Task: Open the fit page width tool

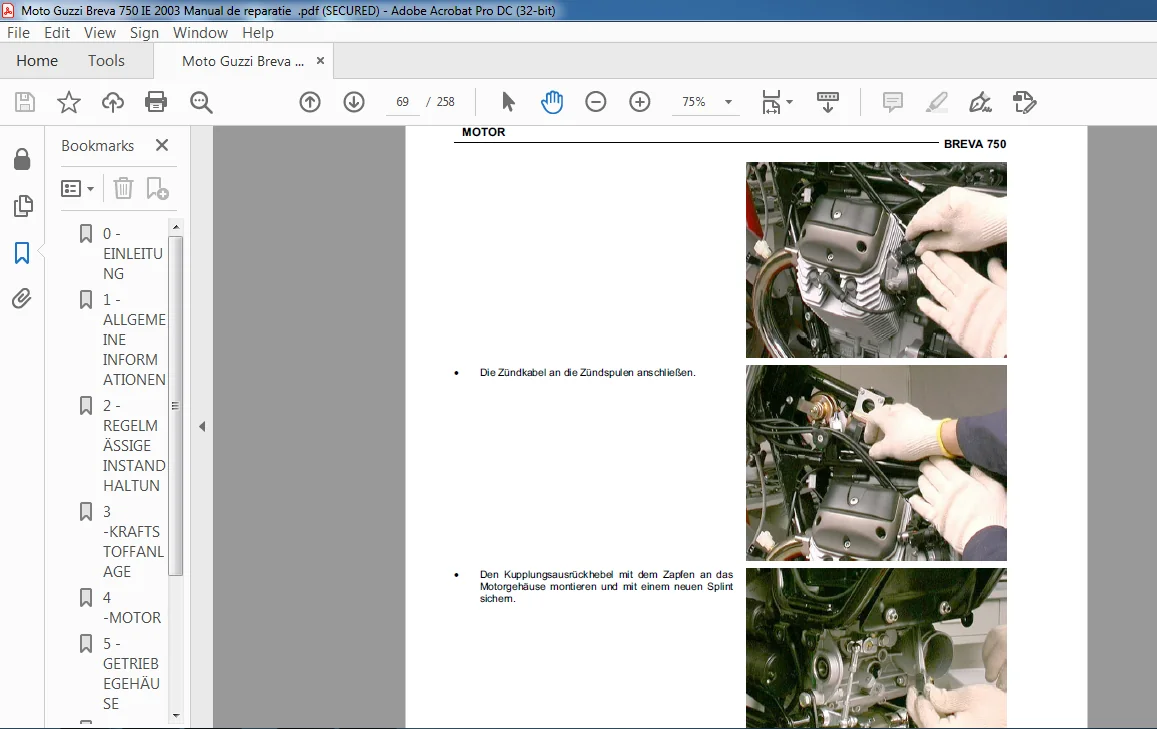Action: (x=771, y=102)
